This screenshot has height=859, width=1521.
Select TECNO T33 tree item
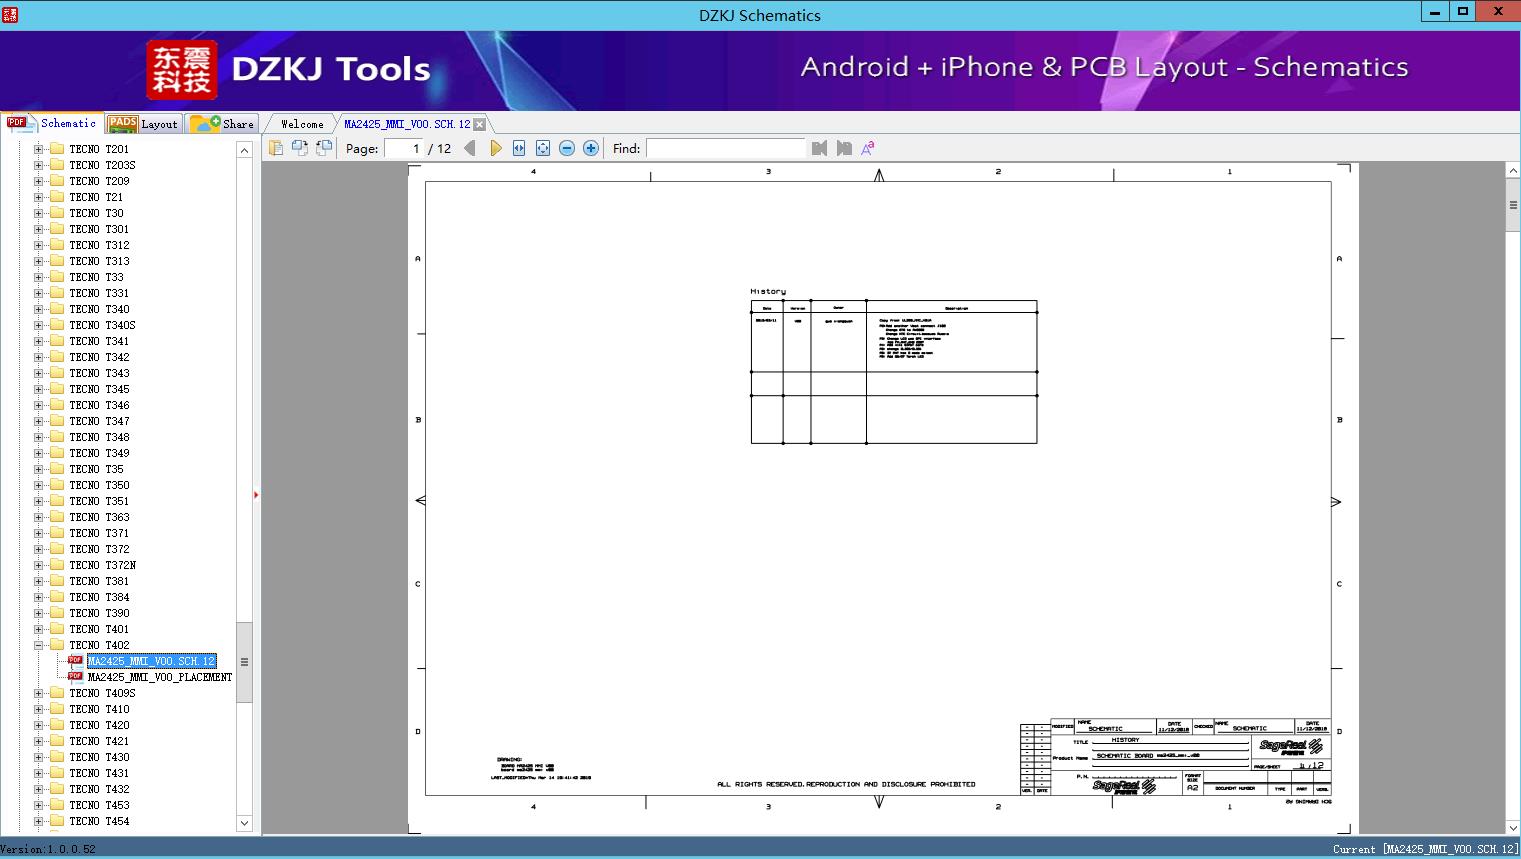pyautogui.click(x=96, y=277)
